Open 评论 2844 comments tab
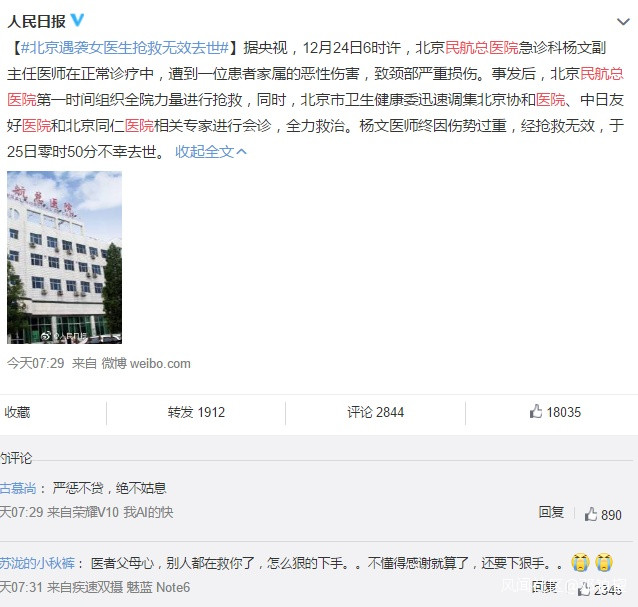 [x=376, y=412]
